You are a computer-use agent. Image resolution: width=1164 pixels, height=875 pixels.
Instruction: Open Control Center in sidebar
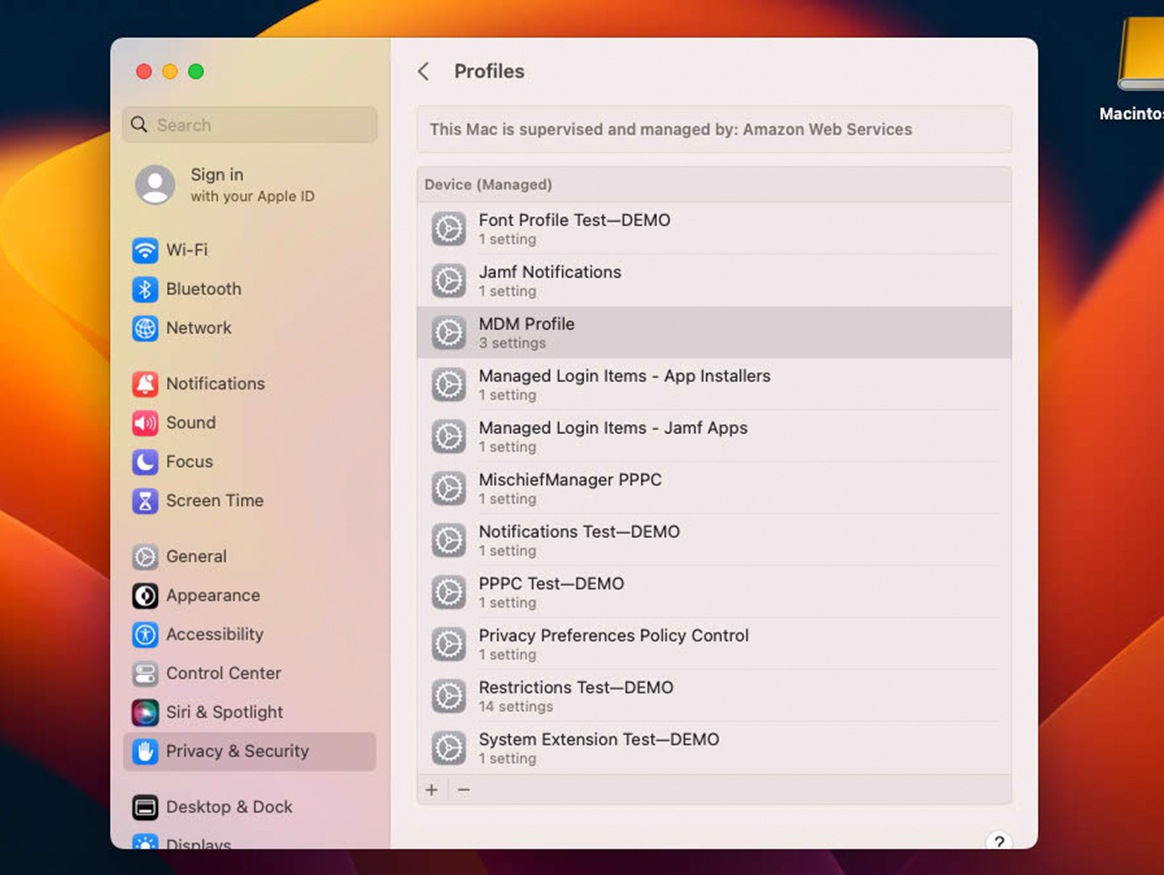[x=223, y=673]
